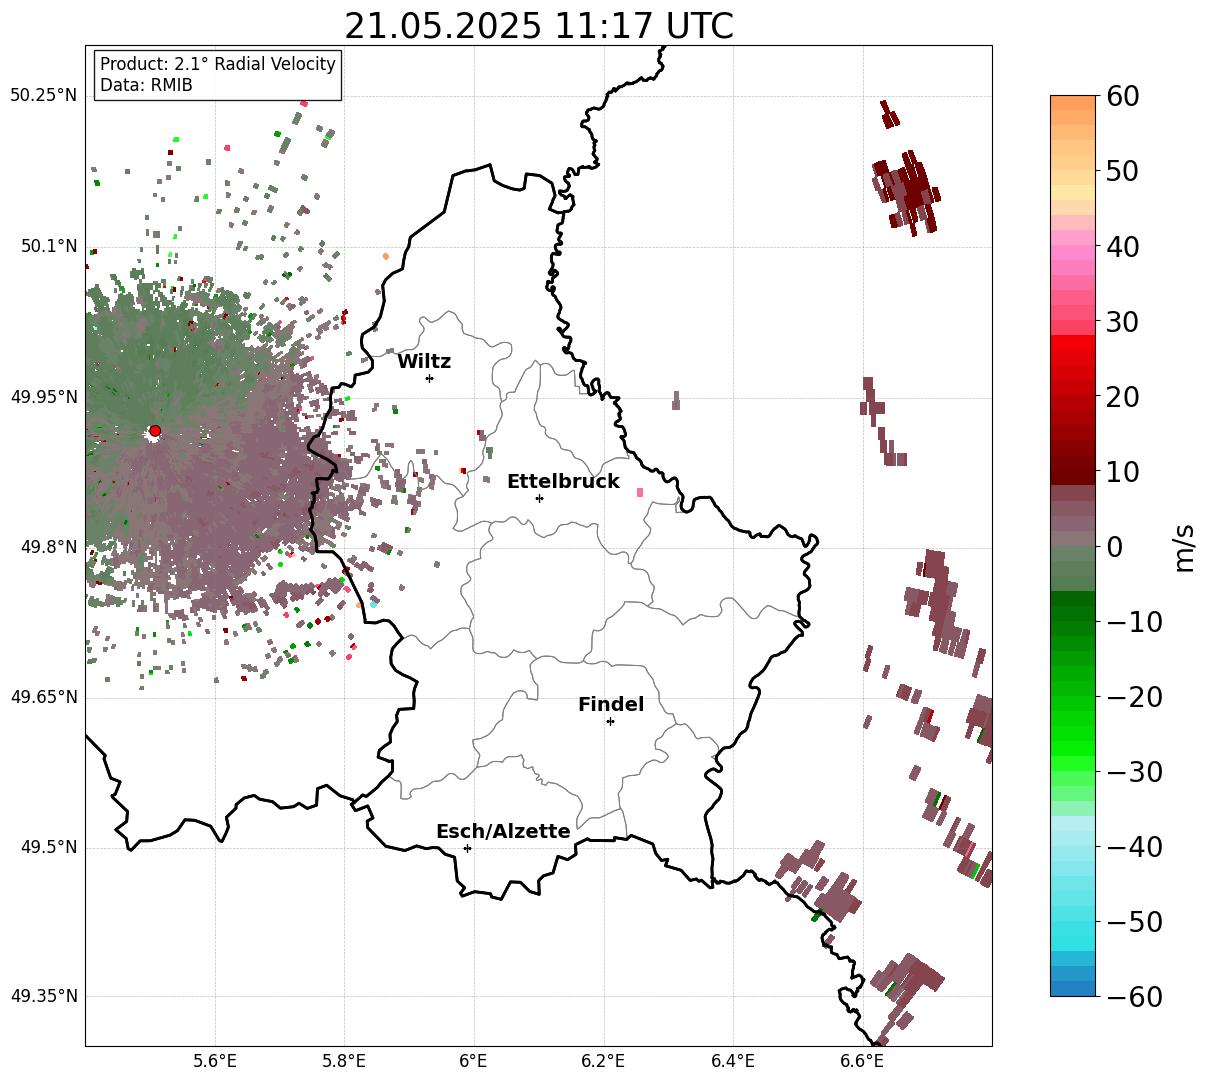Click the 6.6°E longitude label
The width and height of the screenshot is (1207, 1081).
point(862,1060)
